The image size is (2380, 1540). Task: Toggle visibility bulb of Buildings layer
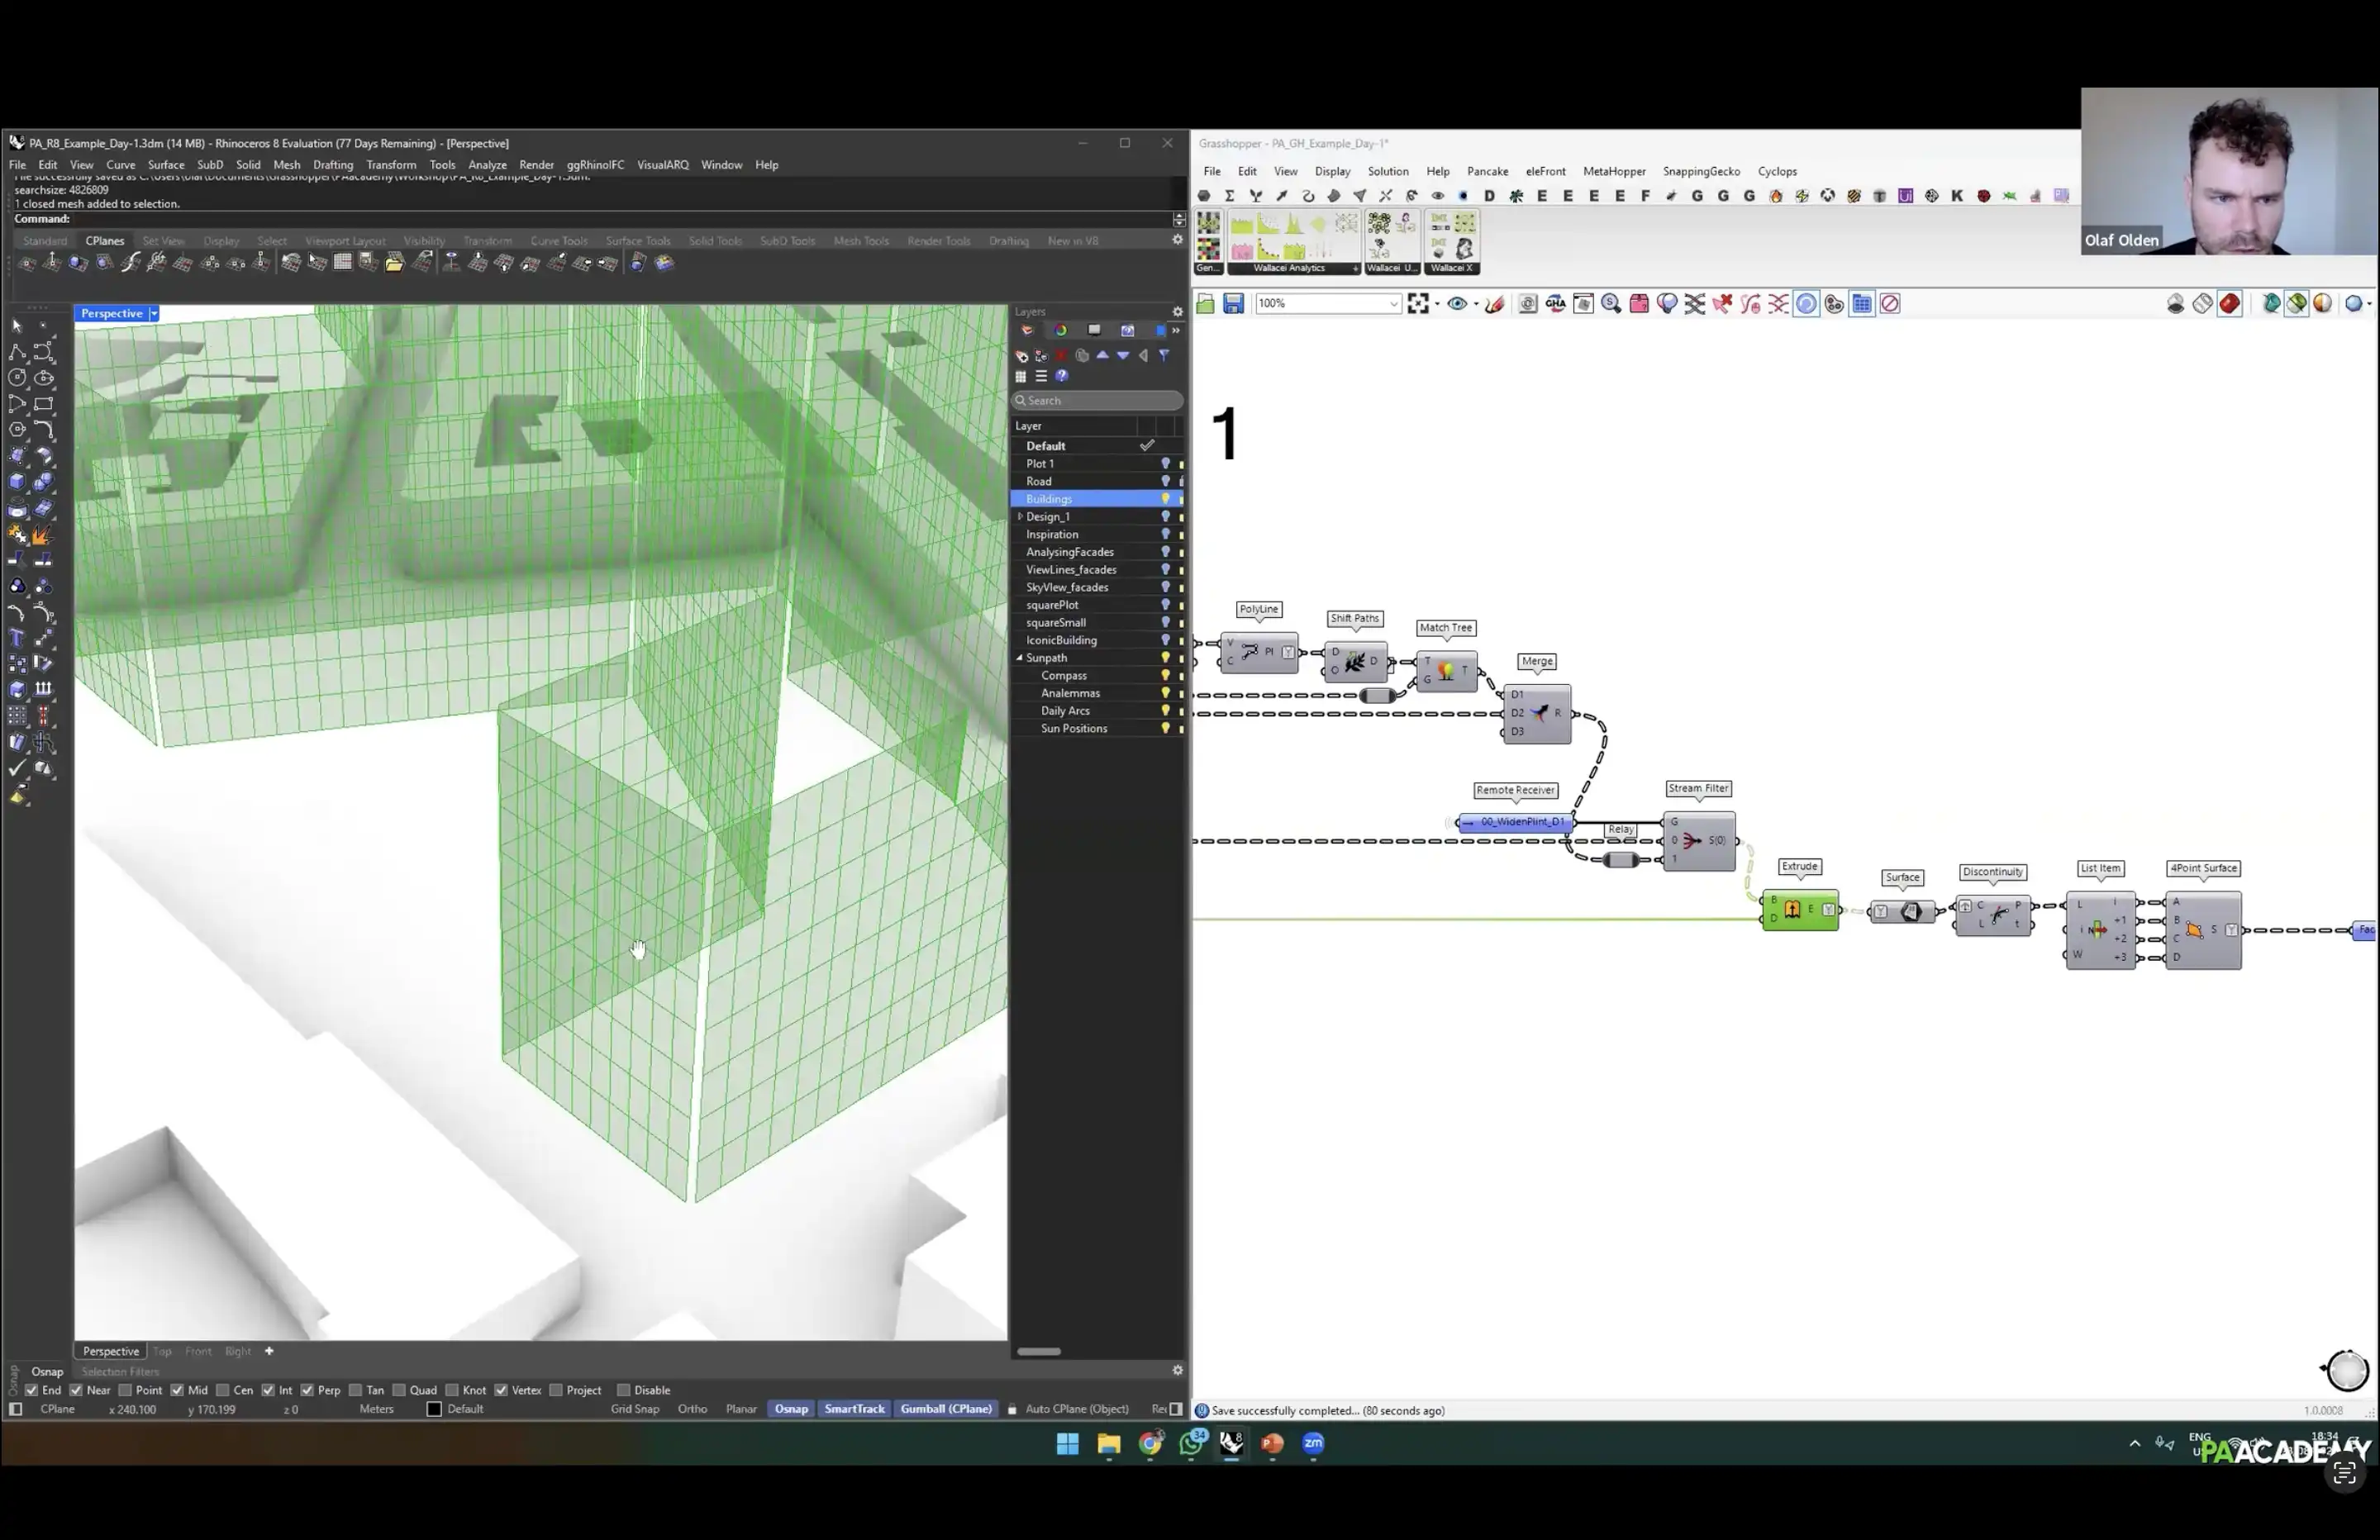click(1165, 499)
